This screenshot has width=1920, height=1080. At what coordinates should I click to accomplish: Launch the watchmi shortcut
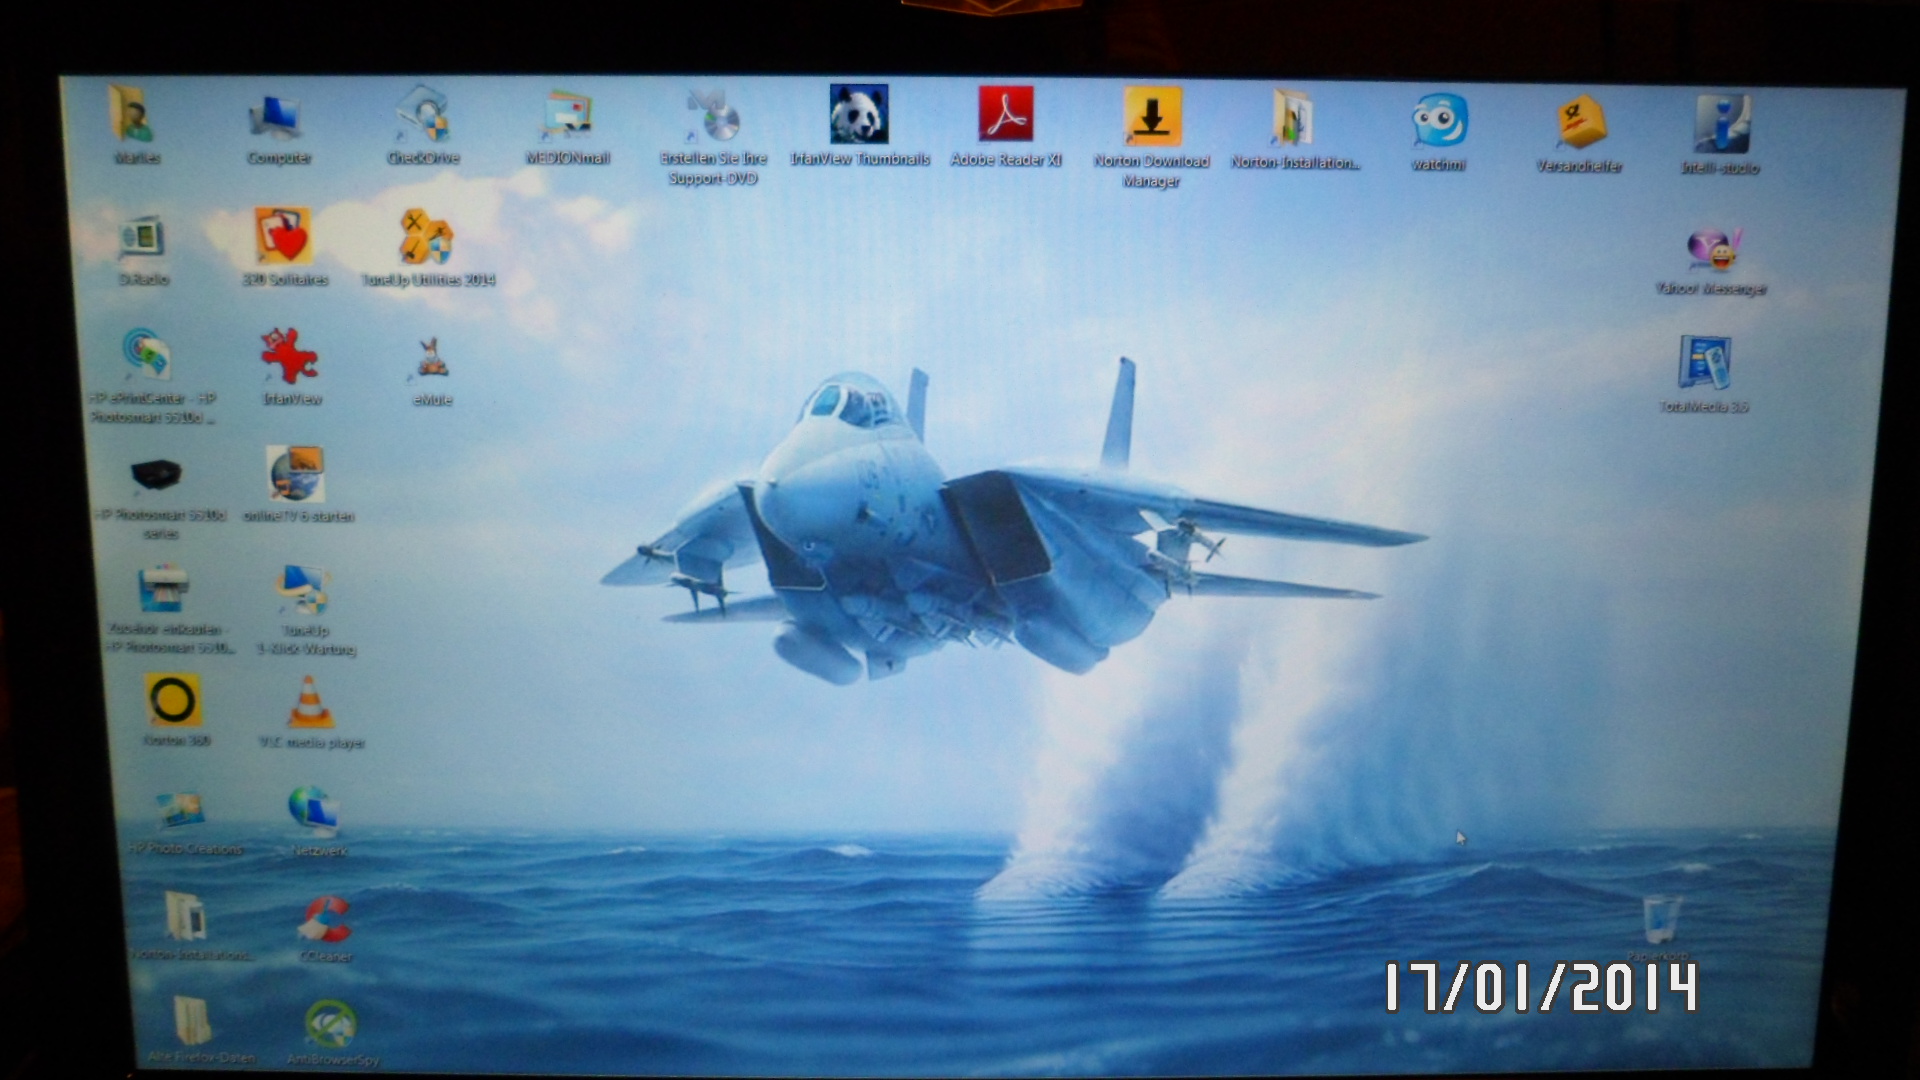point(1438,132)
